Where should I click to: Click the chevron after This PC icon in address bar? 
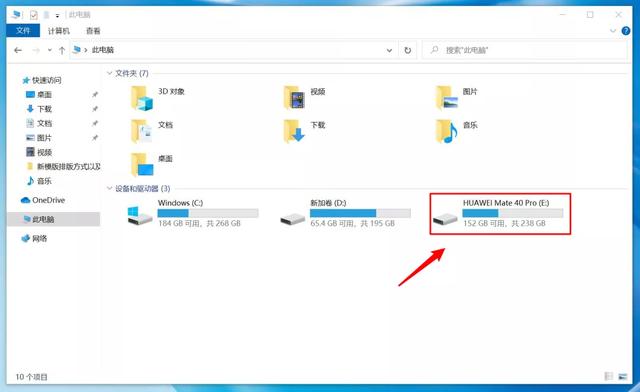pos(86,50)
